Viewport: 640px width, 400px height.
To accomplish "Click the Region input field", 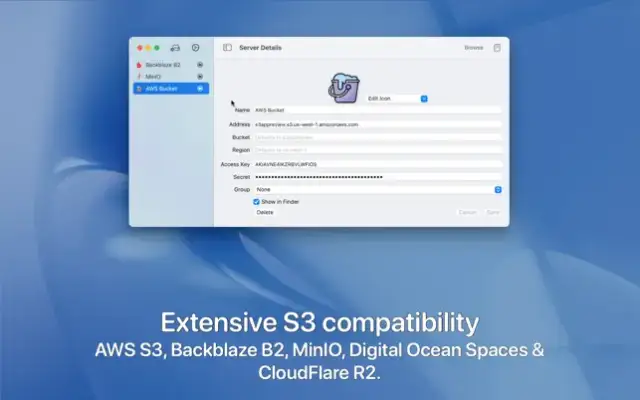I will [378, 150].
